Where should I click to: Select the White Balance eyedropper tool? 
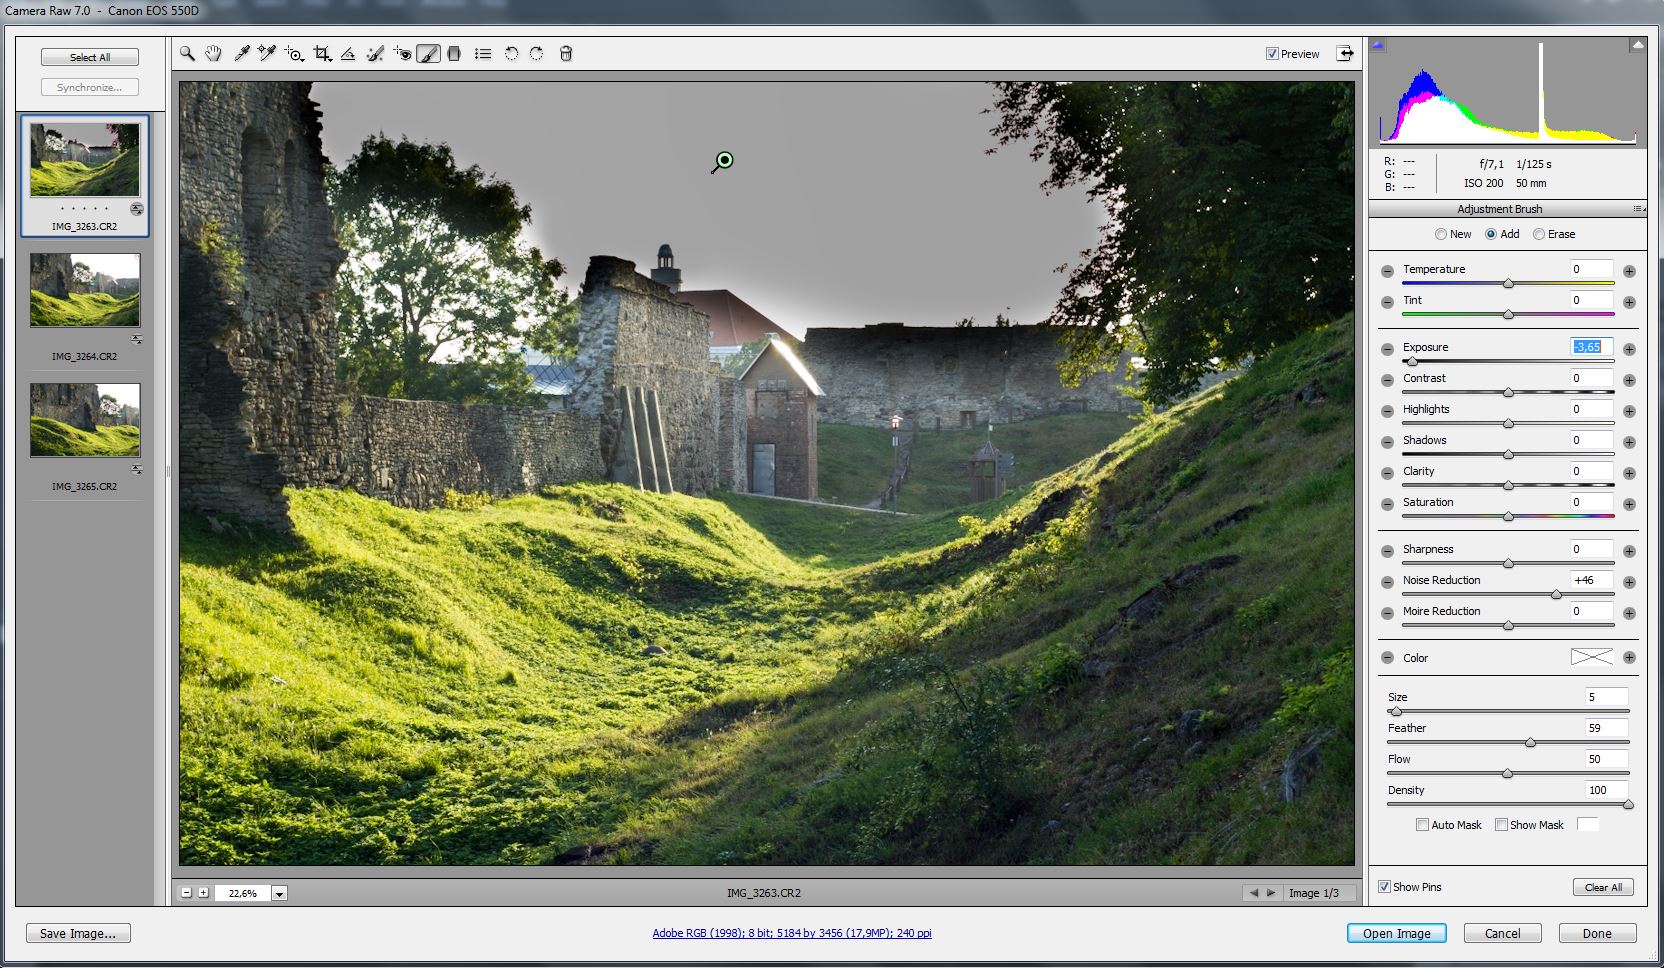pos(241,54)
